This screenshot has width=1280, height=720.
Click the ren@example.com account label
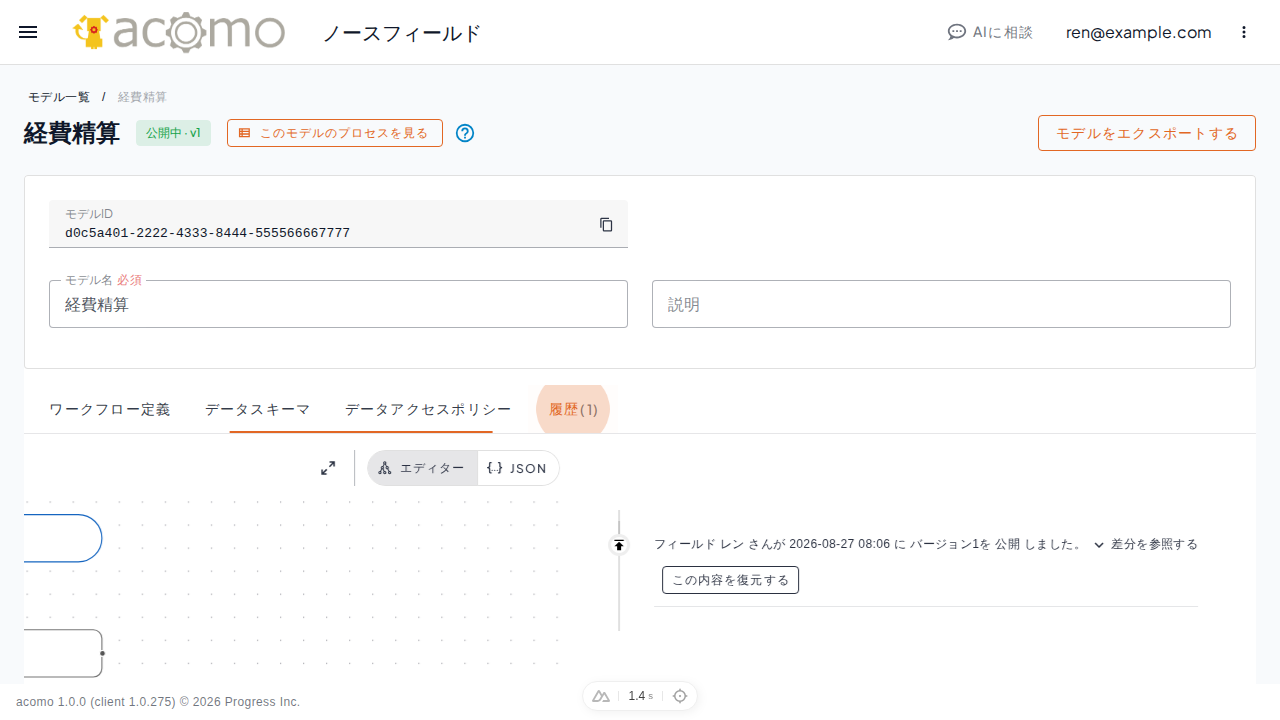click(x=1138, y=32)
